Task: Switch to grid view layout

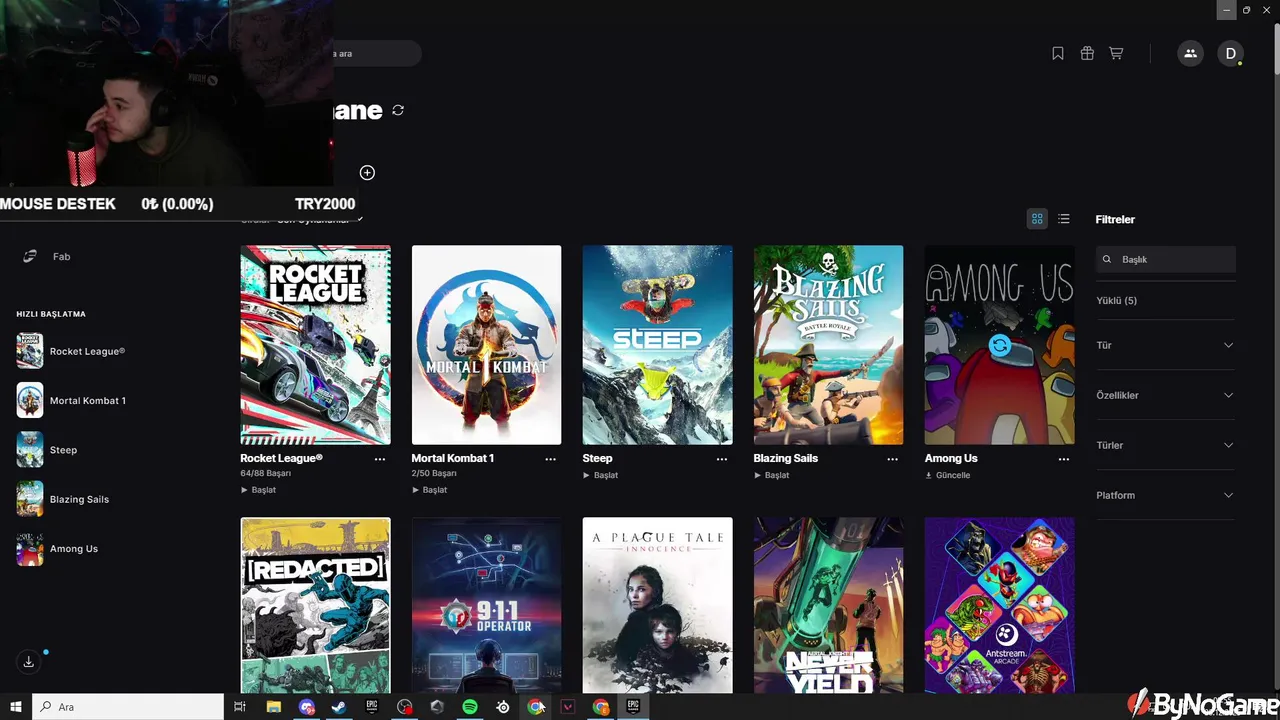Action: coord(1037,219)
